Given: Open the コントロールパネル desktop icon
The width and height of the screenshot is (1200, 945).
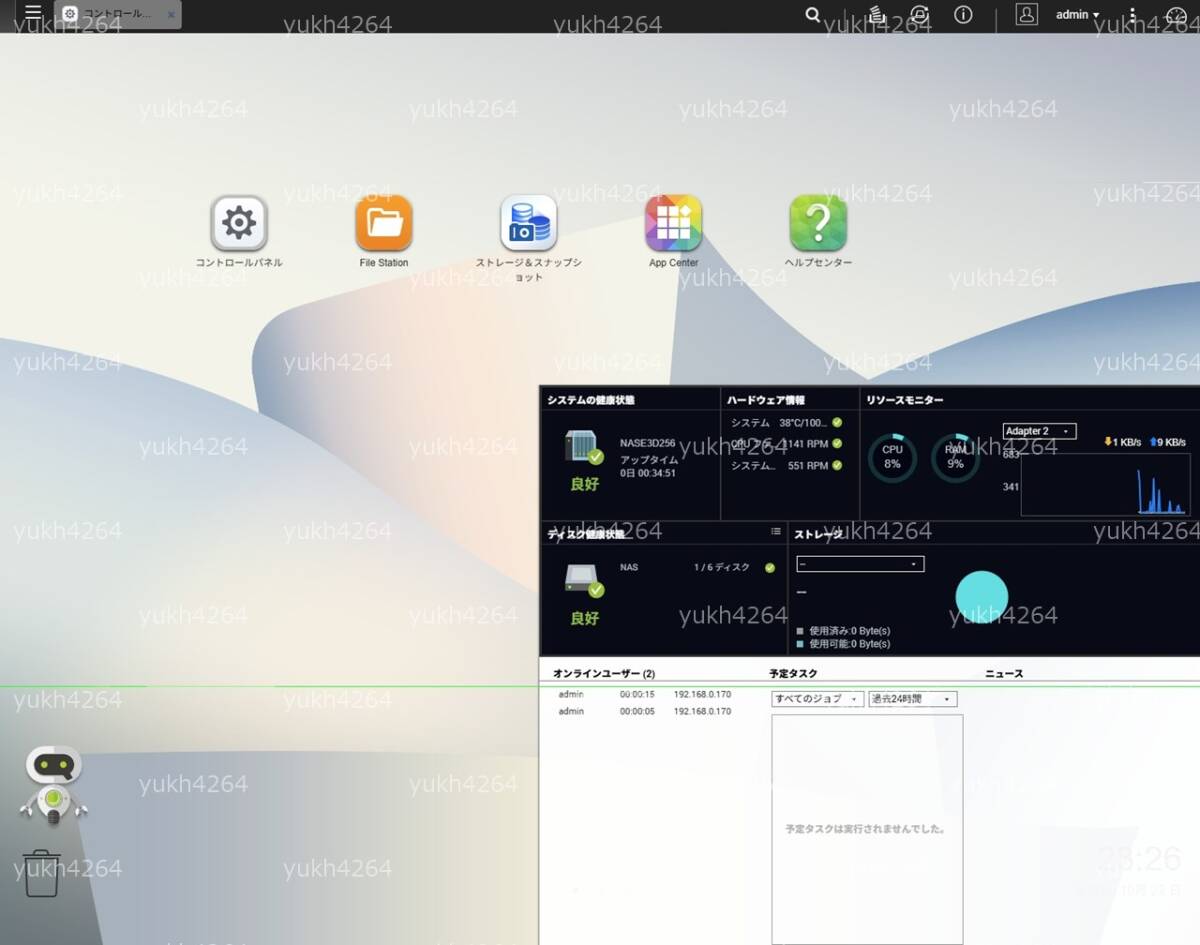Looking at the screenshot, I should [x=238, y=223].
